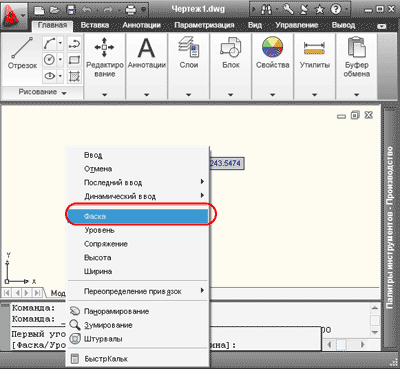Screen dimensions: 400x369
Task: Select the Фаска context menu option
Action: [x=138, y=216]
